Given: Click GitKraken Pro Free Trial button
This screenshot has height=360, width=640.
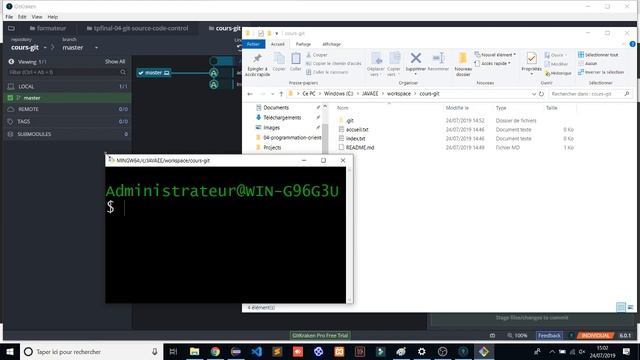Looking at the screenshot, I should [320, 336].
